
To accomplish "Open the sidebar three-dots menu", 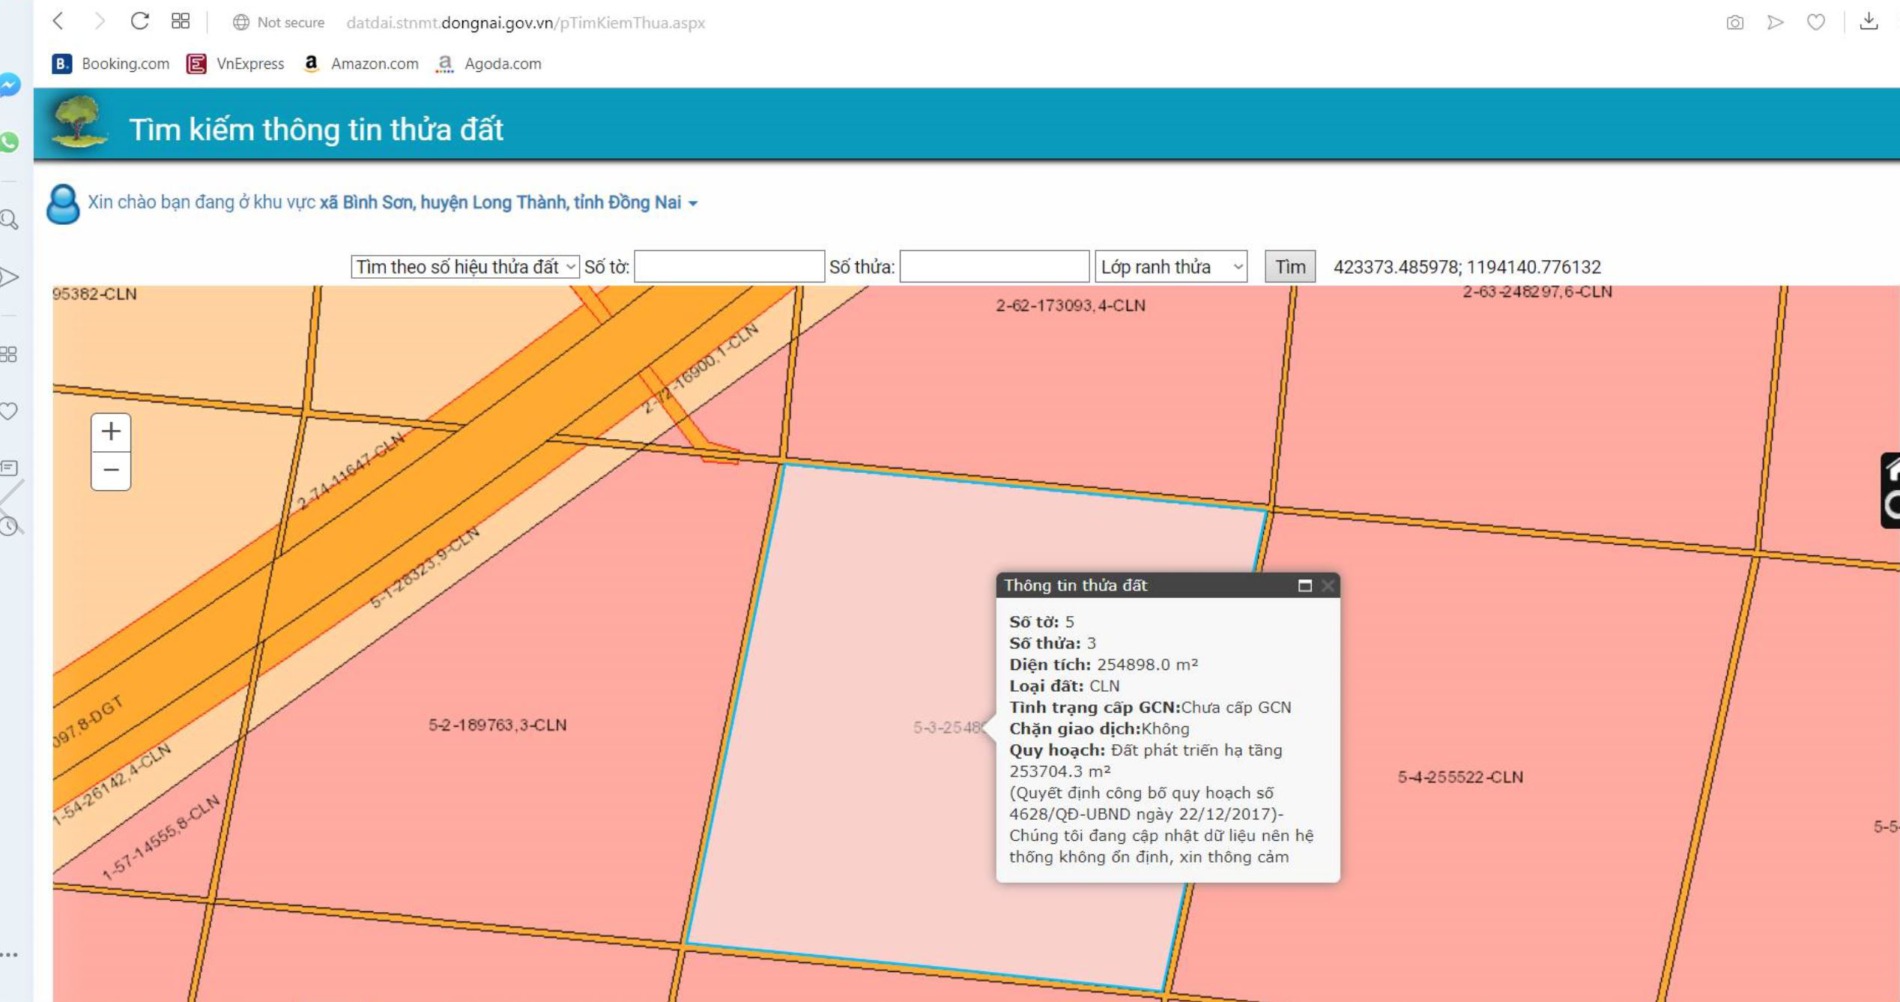I will tap(9, 955).
